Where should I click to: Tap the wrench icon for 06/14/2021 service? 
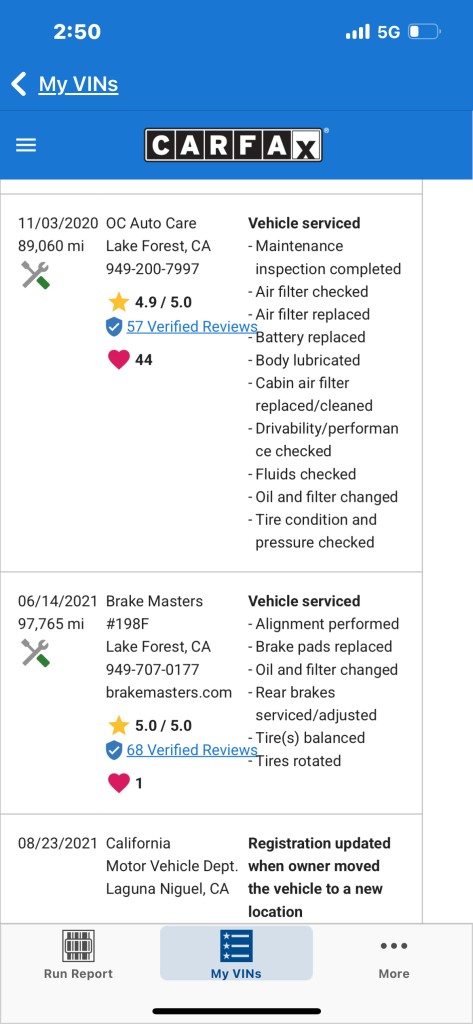point(35,653)
